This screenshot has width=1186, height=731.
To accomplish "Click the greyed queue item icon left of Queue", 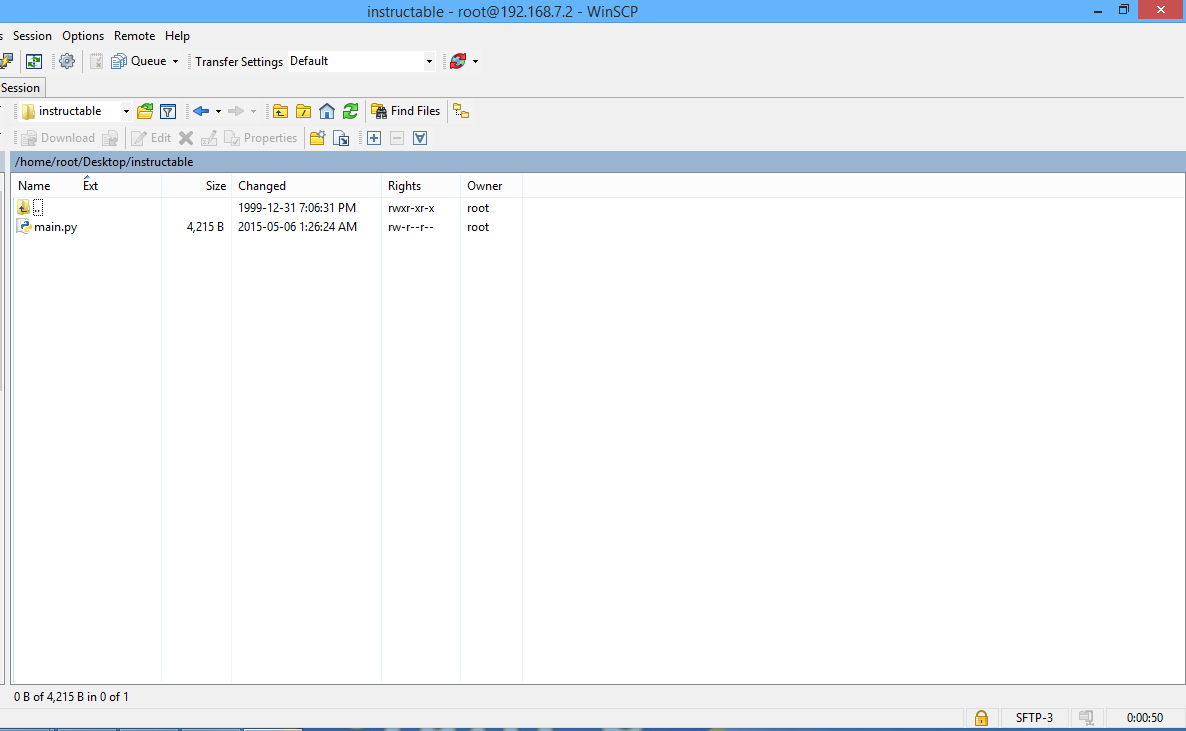I will pos(96,61).
